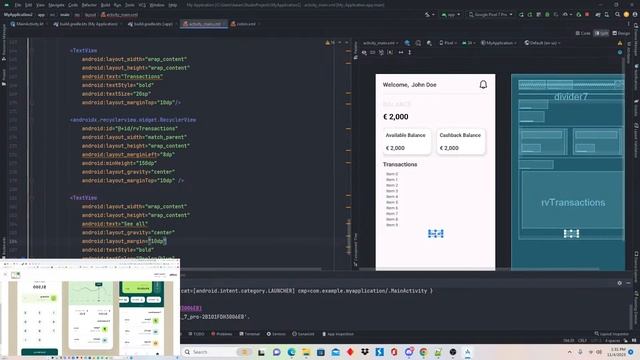Viewport: 640px width, 360px height.
Task: Click the Windows taskbar Search box
Action: [x=217, y=352]
